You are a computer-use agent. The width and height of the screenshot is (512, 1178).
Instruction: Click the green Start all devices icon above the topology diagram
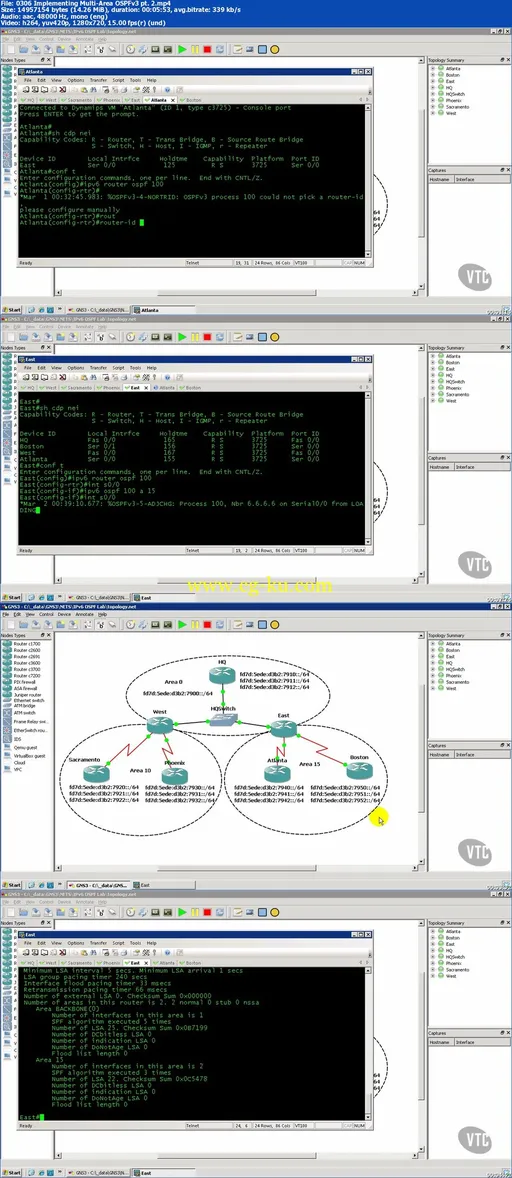pos(182,624)
